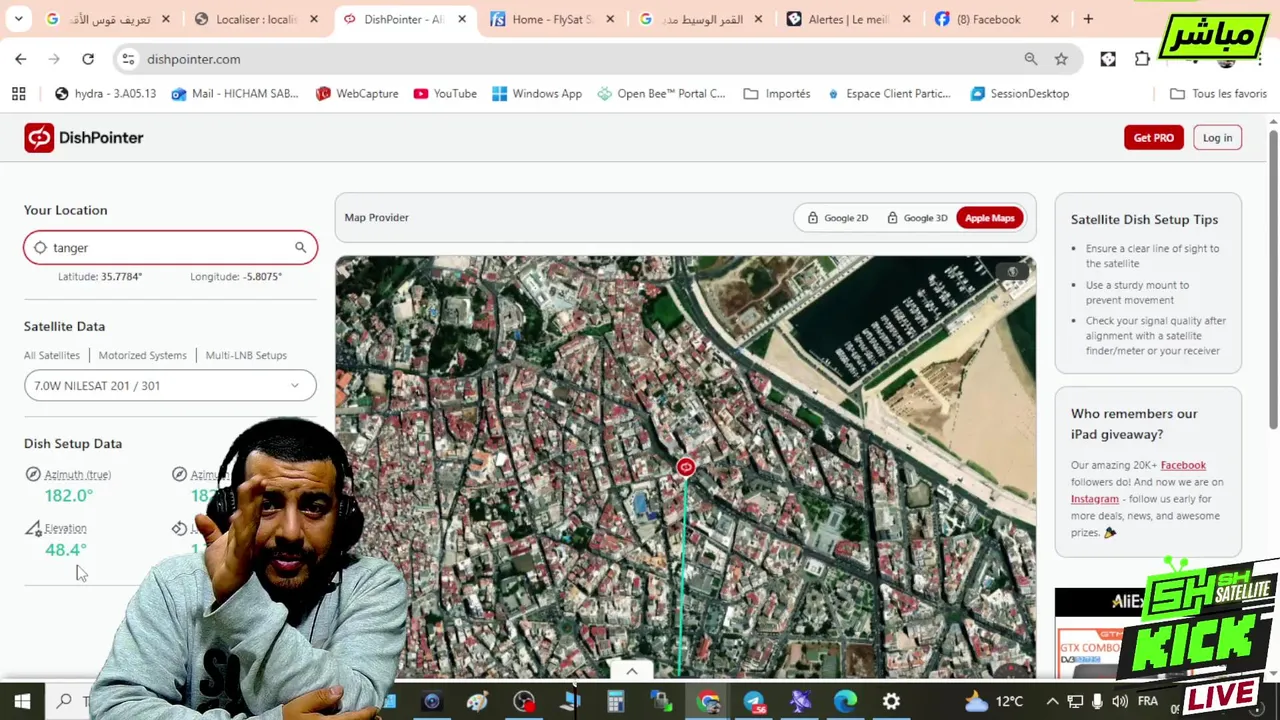Click the compass icon on the map corner
This screenshot has width=1280, height=720.
click(x=1012, y=272)
